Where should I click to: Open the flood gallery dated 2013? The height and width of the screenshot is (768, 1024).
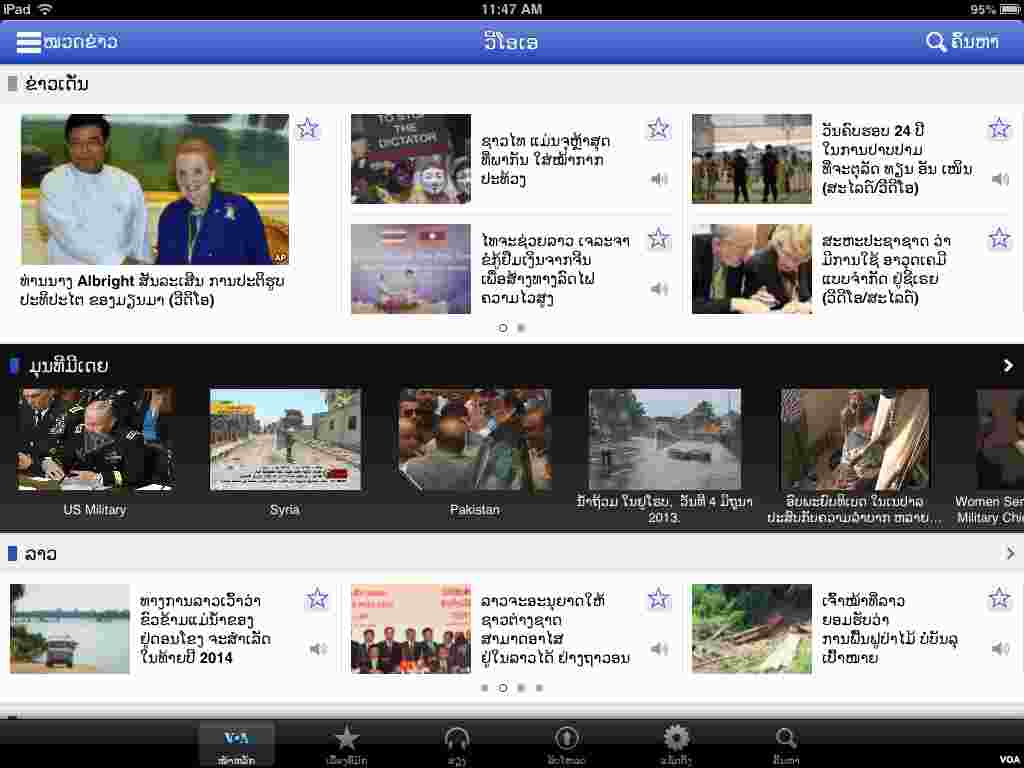tap(665, 439)
